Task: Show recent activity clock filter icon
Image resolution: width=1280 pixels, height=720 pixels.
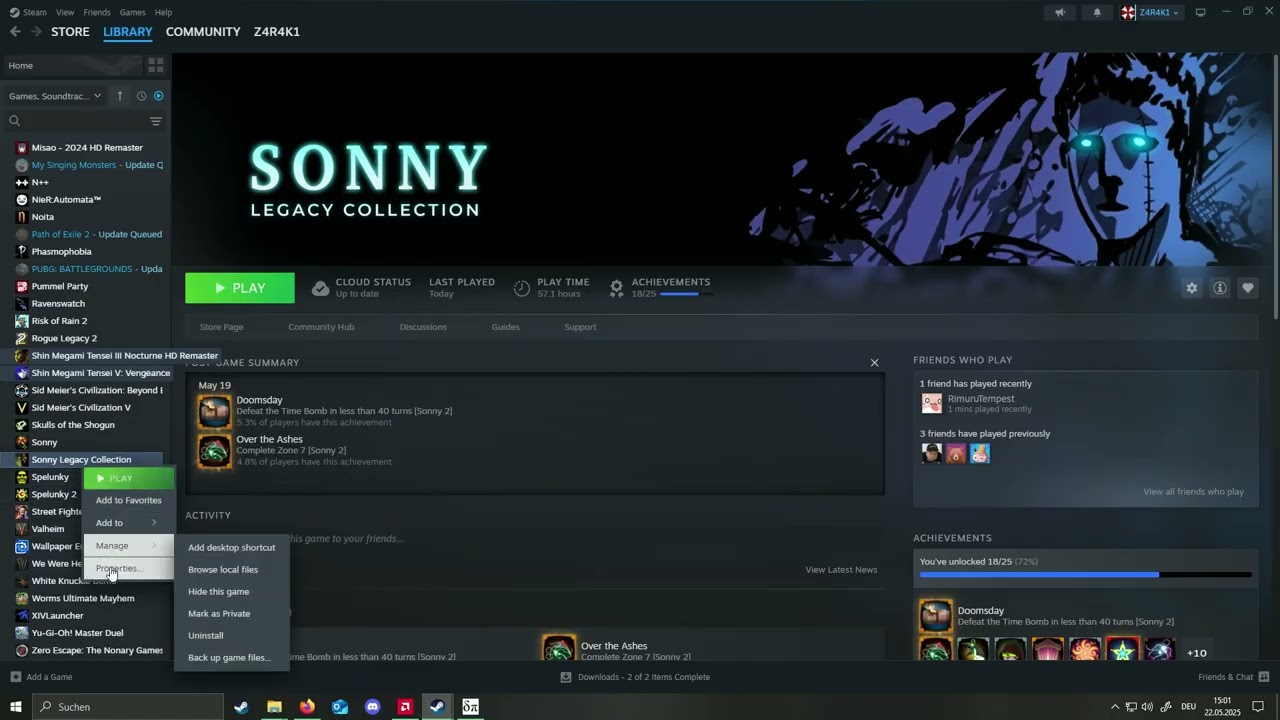Action: [141, 96]
